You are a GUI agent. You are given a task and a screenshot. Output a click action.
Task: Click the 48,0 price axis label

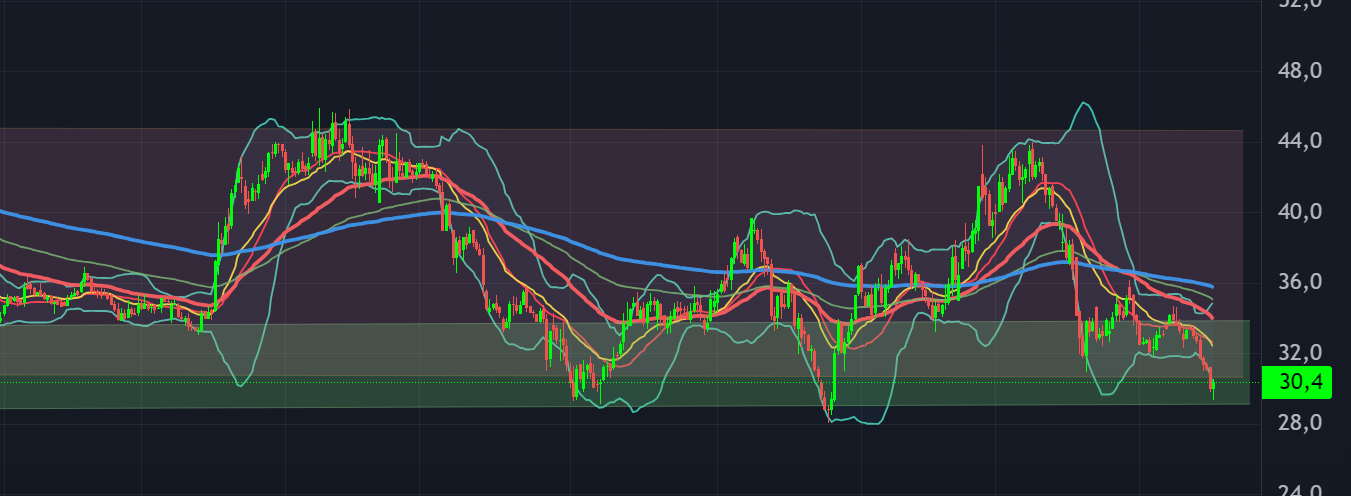click(1303, 72)
